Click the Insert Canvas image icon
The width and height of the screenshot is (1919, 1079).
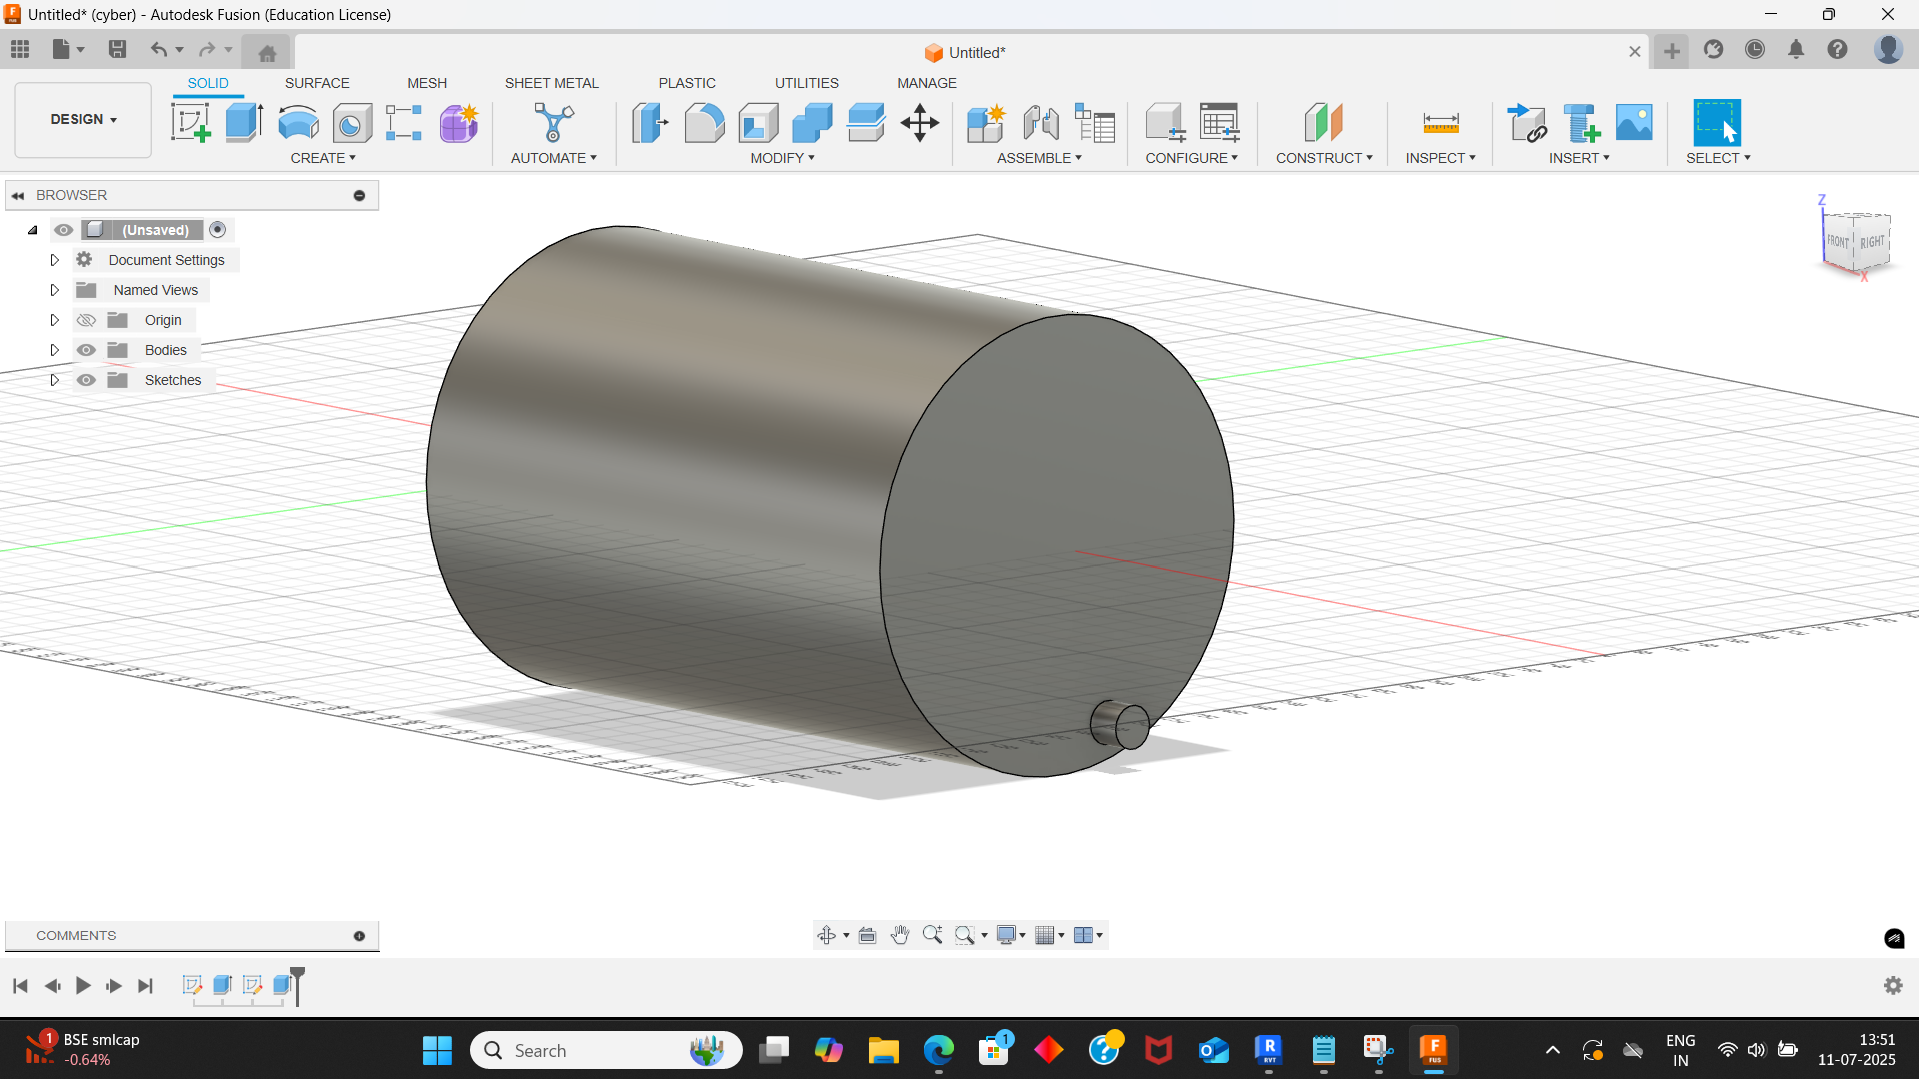[1634, 123]
